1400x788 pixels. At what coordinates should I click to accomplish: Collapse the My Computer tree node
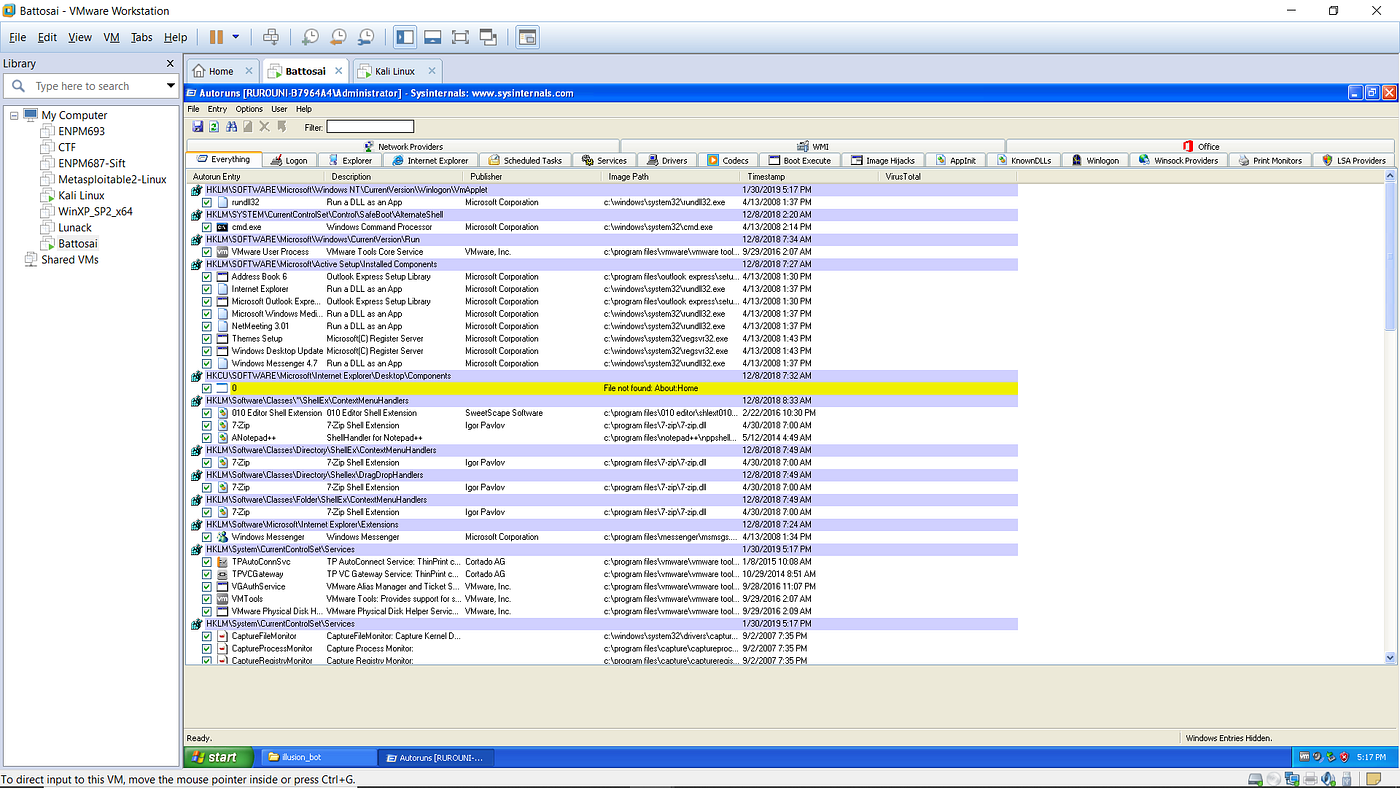click(14, 115)
